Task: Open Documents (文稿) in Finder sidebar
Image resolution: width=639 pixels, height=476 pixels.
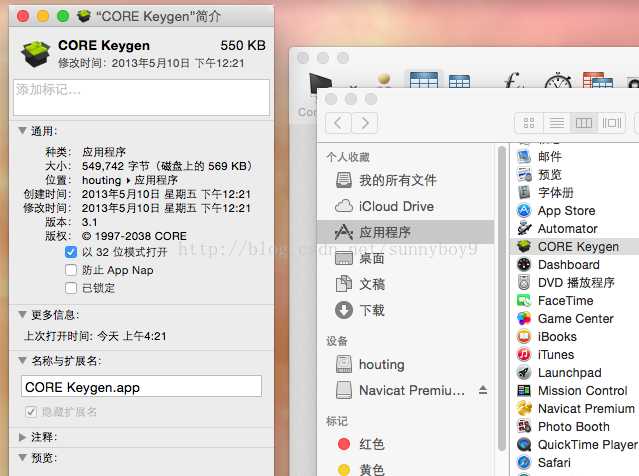Action: (x=405, y=284)
